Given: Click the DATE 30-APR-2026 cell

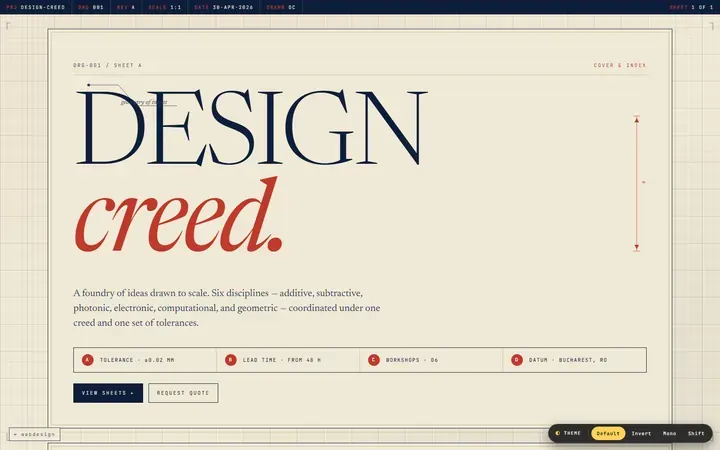Looking at the screenshot, I should click(x=224, y=7).
